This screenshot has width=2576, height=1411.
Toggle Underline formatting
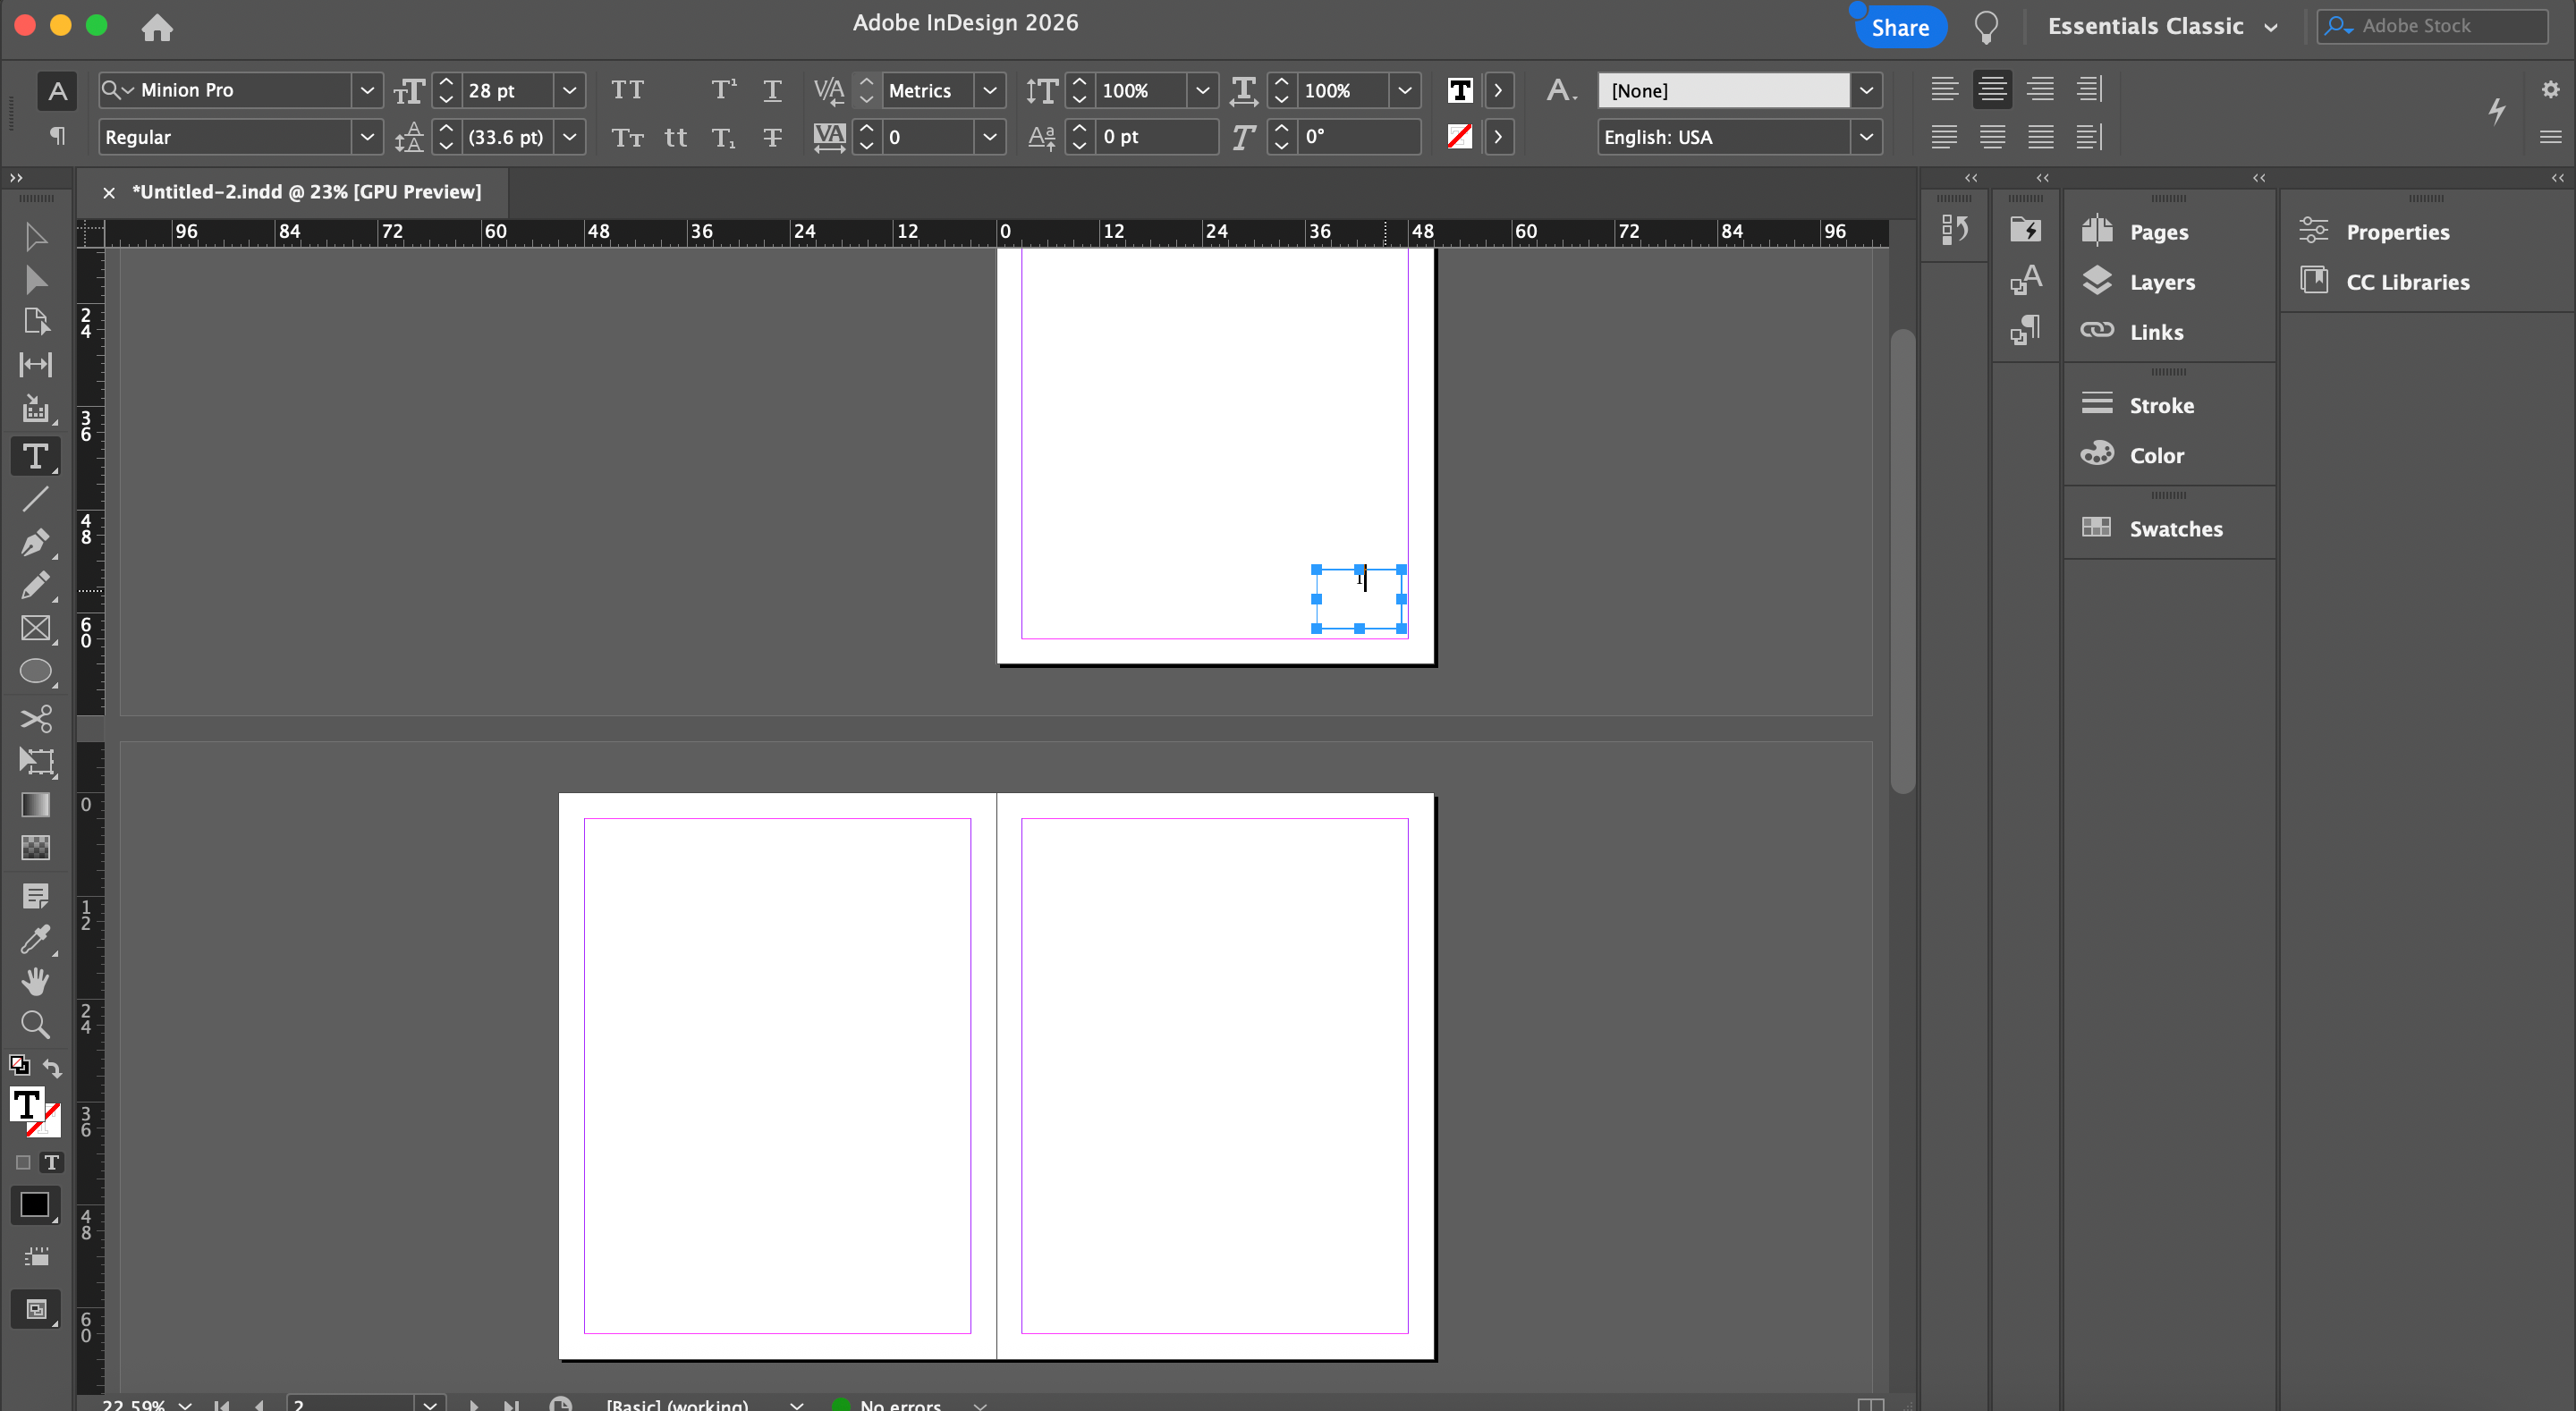point(772,91)
